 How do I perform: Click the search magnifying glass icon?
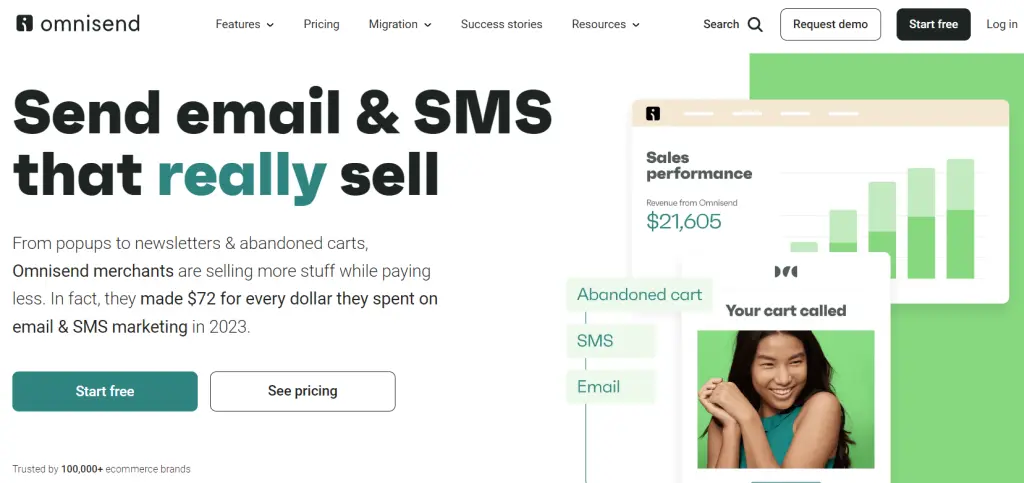pyautogui.click(x=755, y=24)
